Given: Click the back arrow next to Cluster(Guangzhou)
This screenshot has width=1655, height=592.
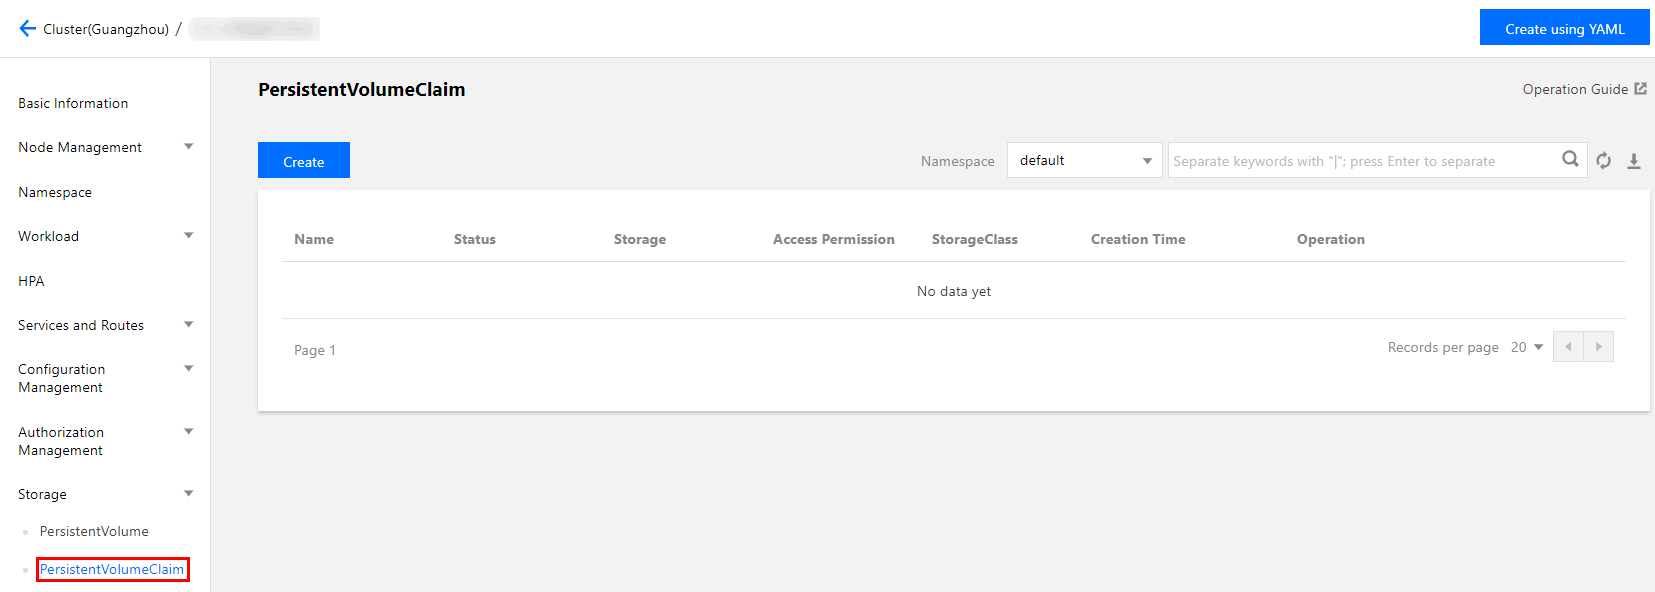Looking at the screenshot, I should point(27,29).
